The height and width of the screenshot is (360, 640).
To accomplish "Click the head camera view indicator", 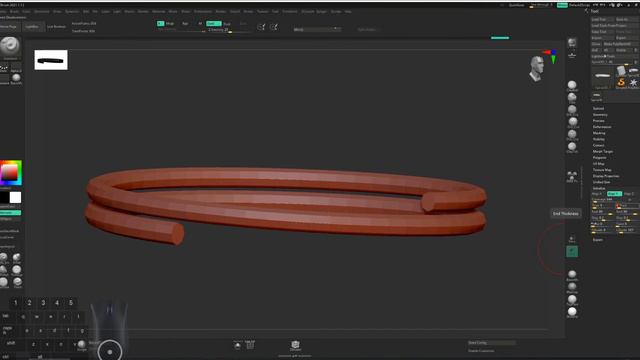I will point(537,68).
